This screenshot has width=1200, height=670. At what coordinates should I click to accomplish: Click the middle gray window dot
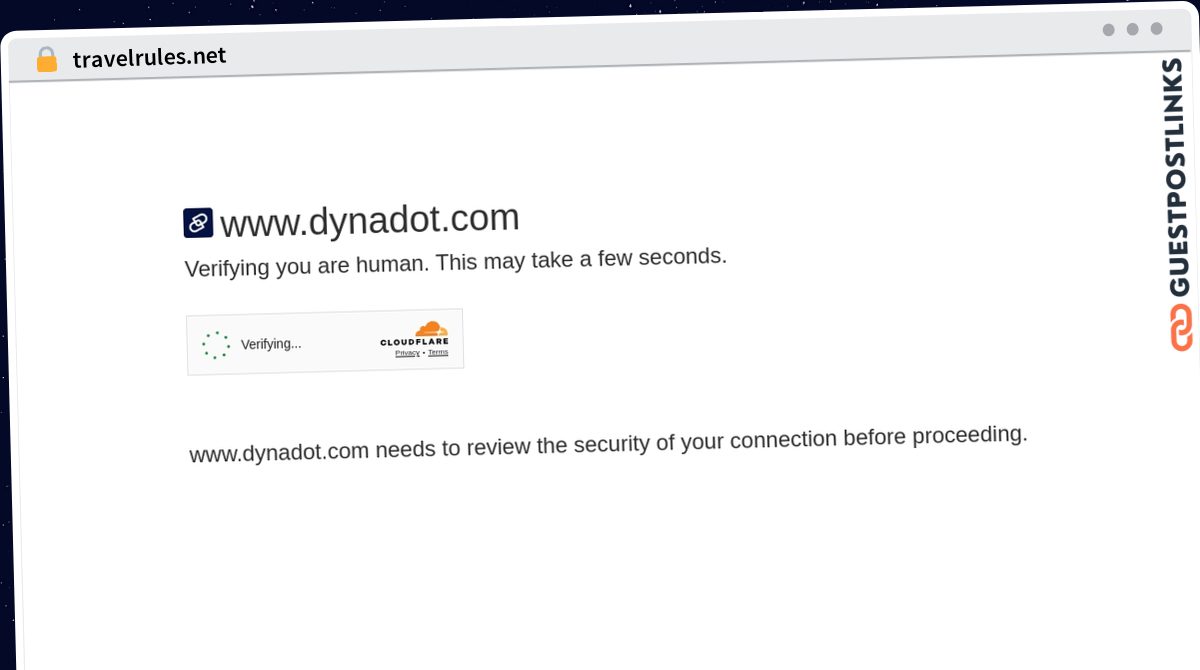click(x=1132, y=29)
